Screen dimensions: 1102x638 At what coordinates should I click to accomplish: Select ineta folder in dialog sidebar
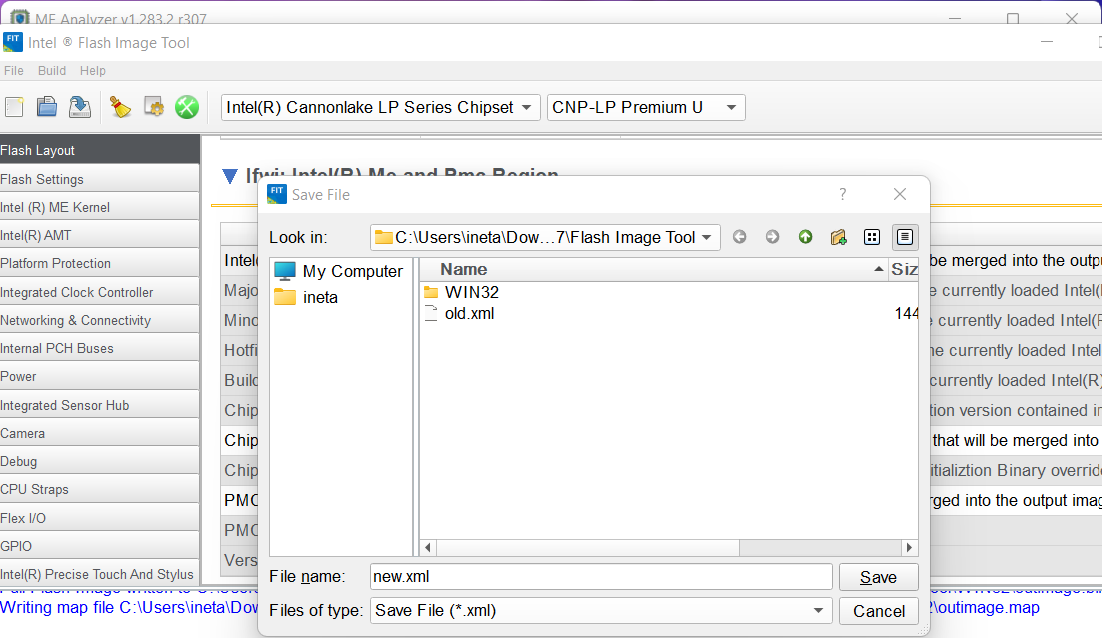306,297
